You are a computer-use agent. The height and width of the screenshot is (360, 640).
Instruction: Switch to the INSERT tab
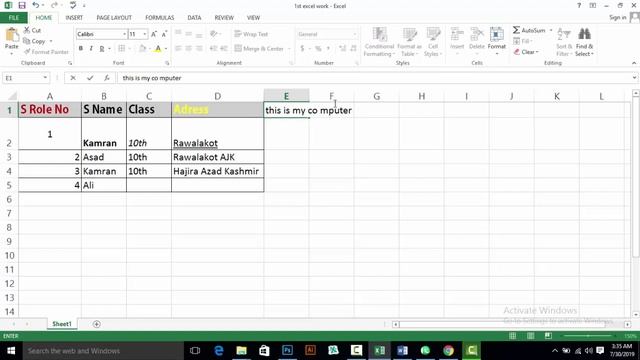coord(74,18)
